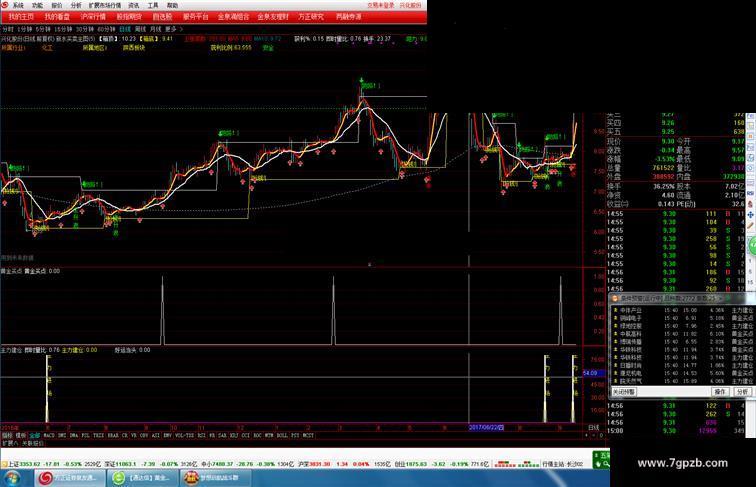Click green 五档 button at bottom right

coord(601,459)
